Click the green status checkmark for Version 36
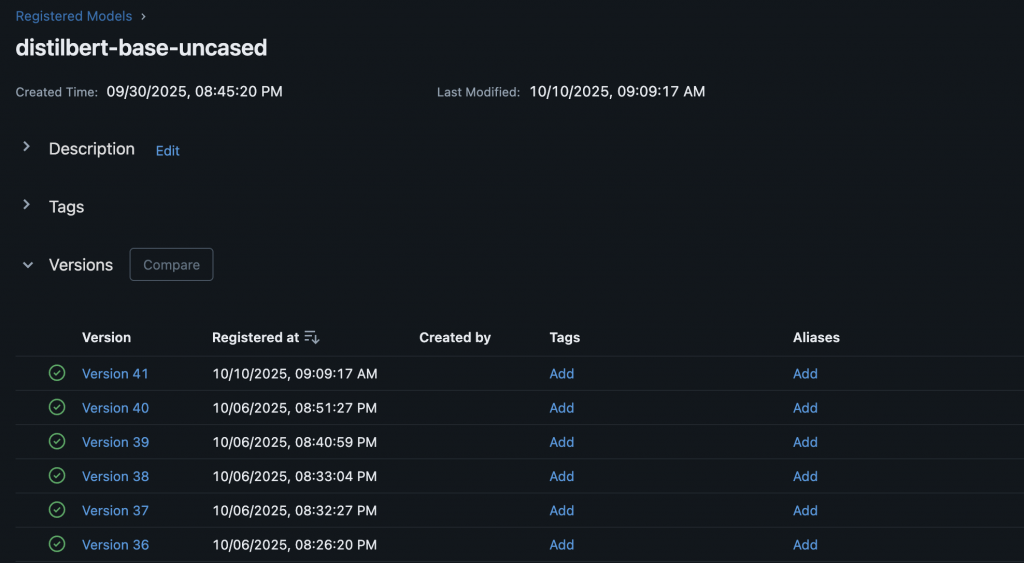The height and width of the screenshot is (563, 1024). (x=57, y=544)
